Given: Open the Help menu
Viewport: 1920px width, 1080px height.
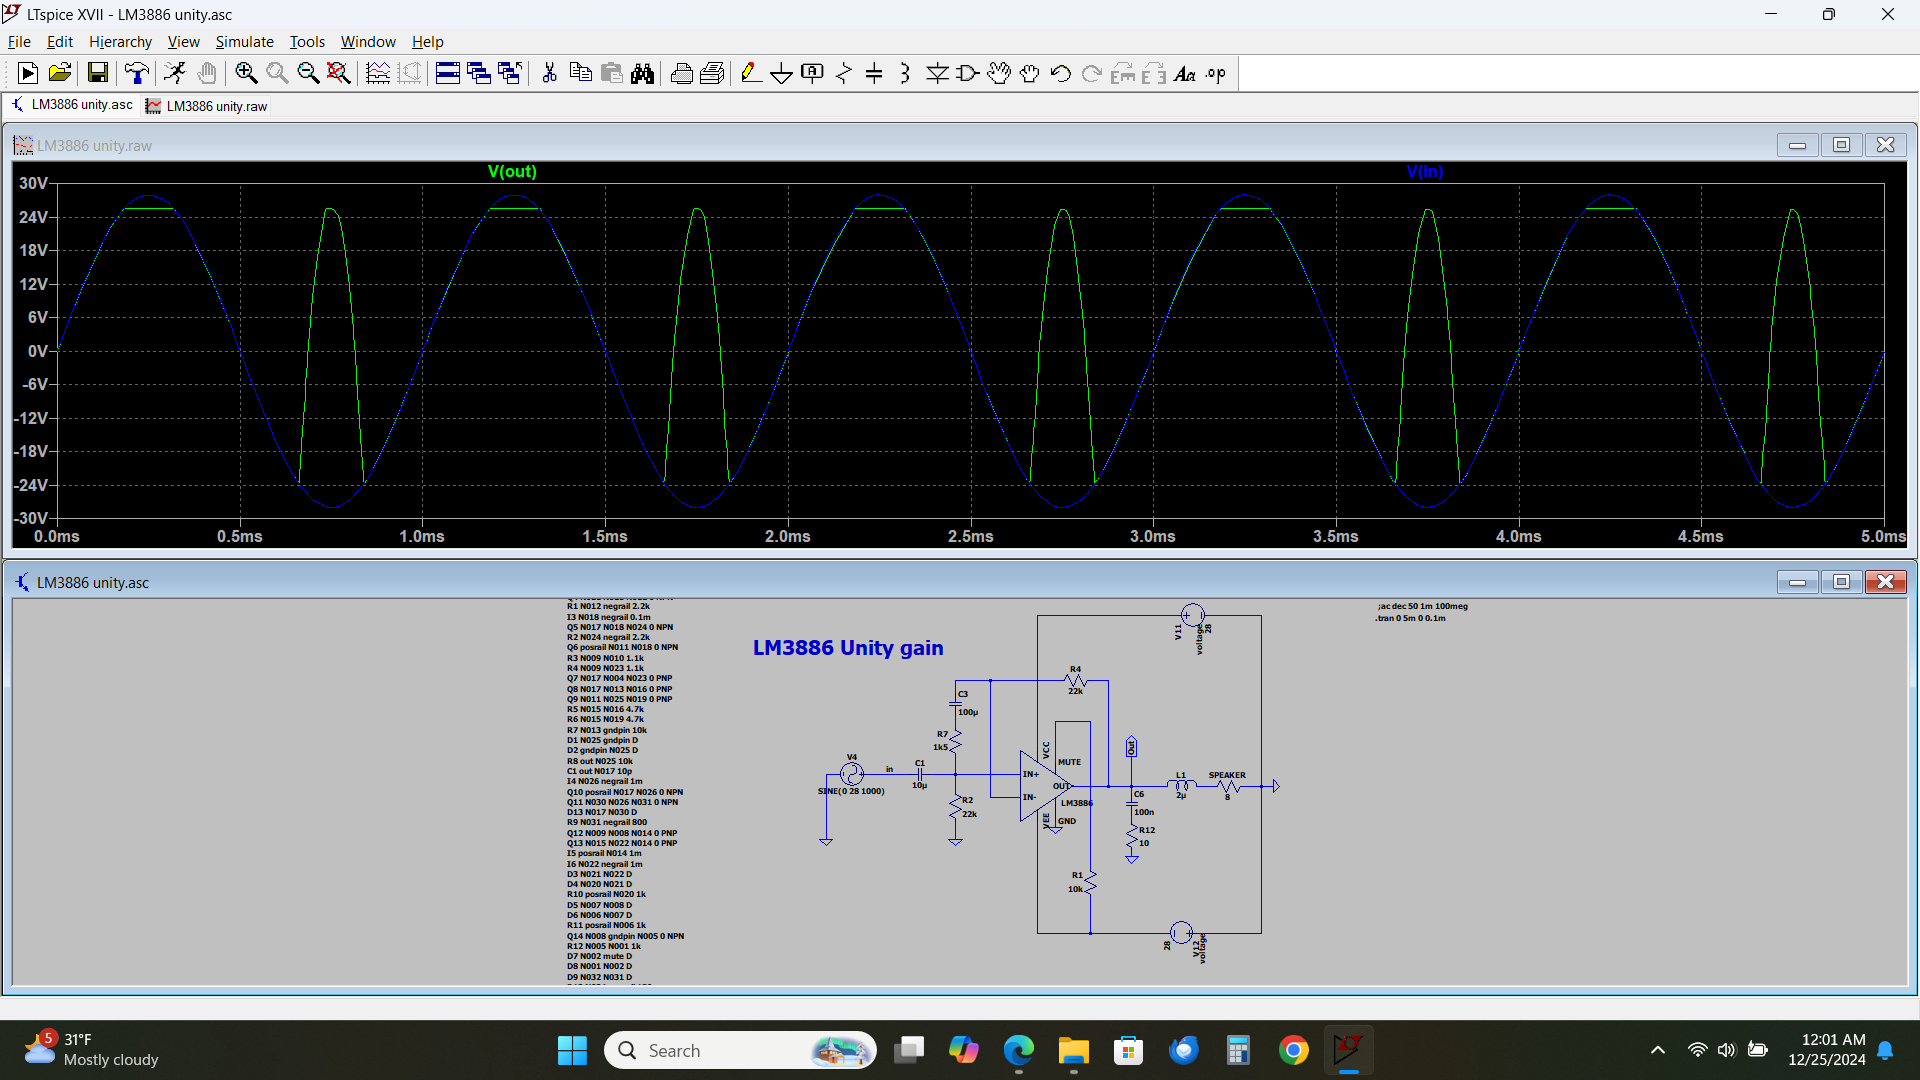Looking at the screenshot, I should 427,41.
